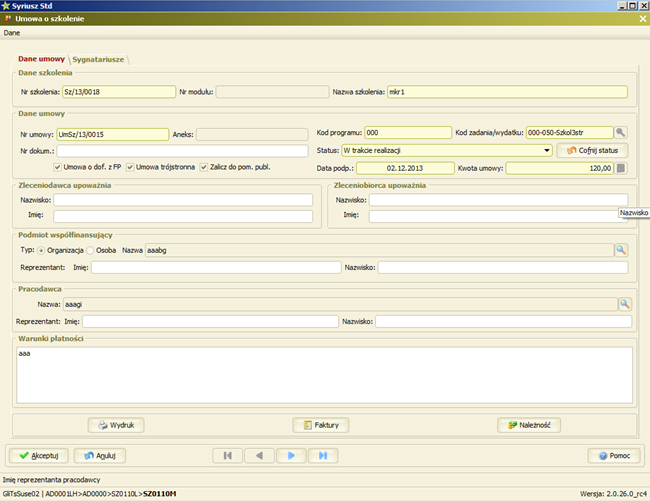Switch to the Sygnatariusze tab
The height and width of the screenshot is (501, 650).
click(98, 59)
